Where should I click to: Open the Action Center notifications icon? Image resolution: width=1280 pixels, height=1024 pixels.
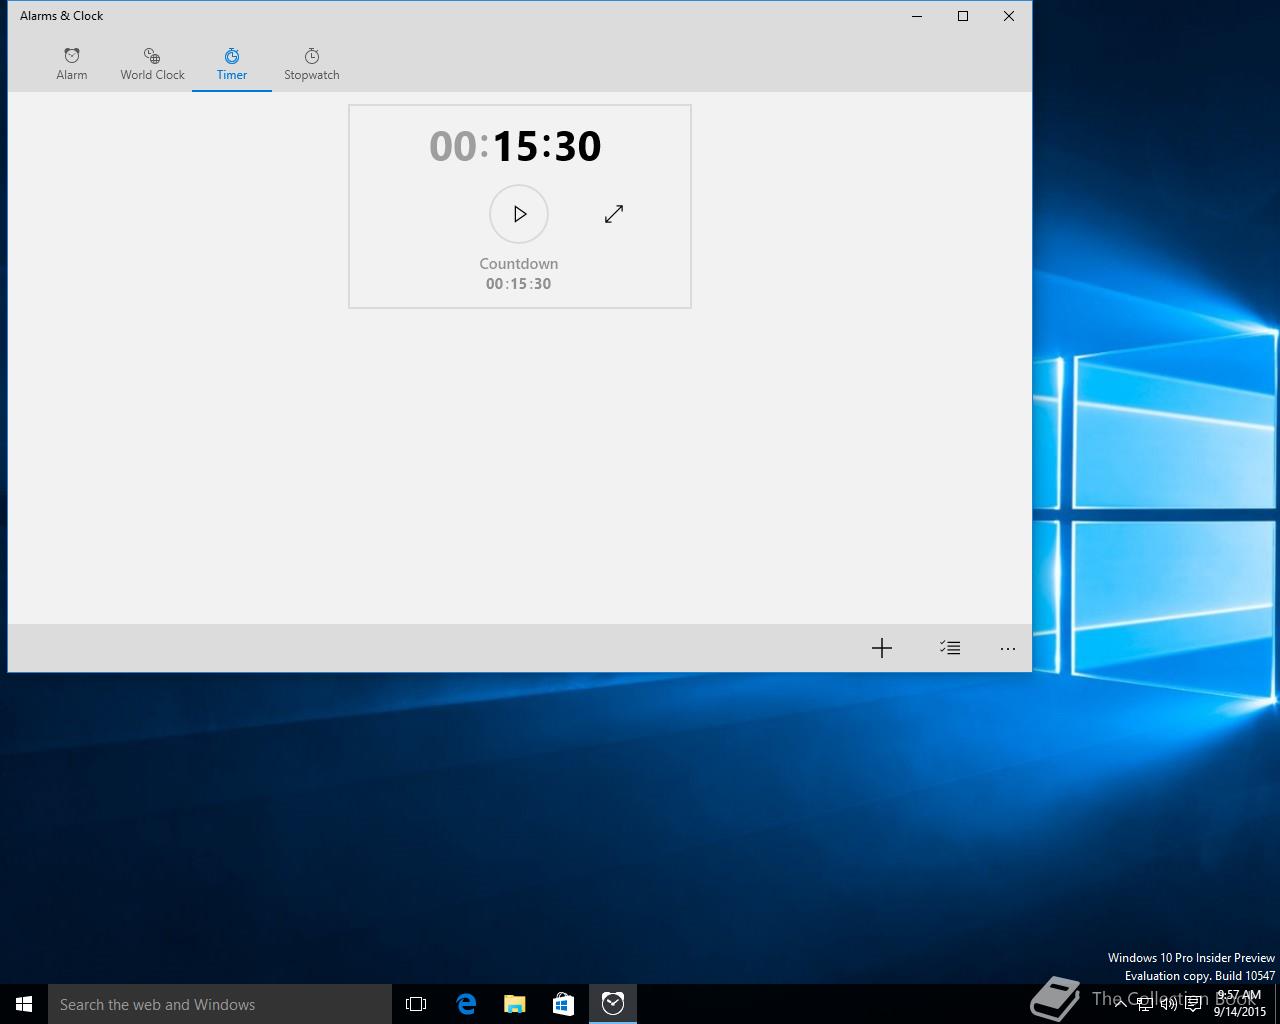pos(1193,1004)
